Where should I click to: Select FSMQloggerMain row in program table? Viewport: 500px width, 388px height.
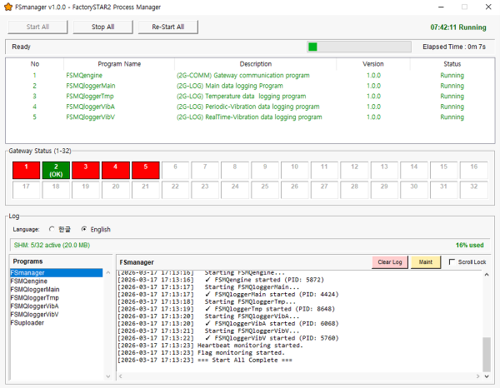coord(250,86)
